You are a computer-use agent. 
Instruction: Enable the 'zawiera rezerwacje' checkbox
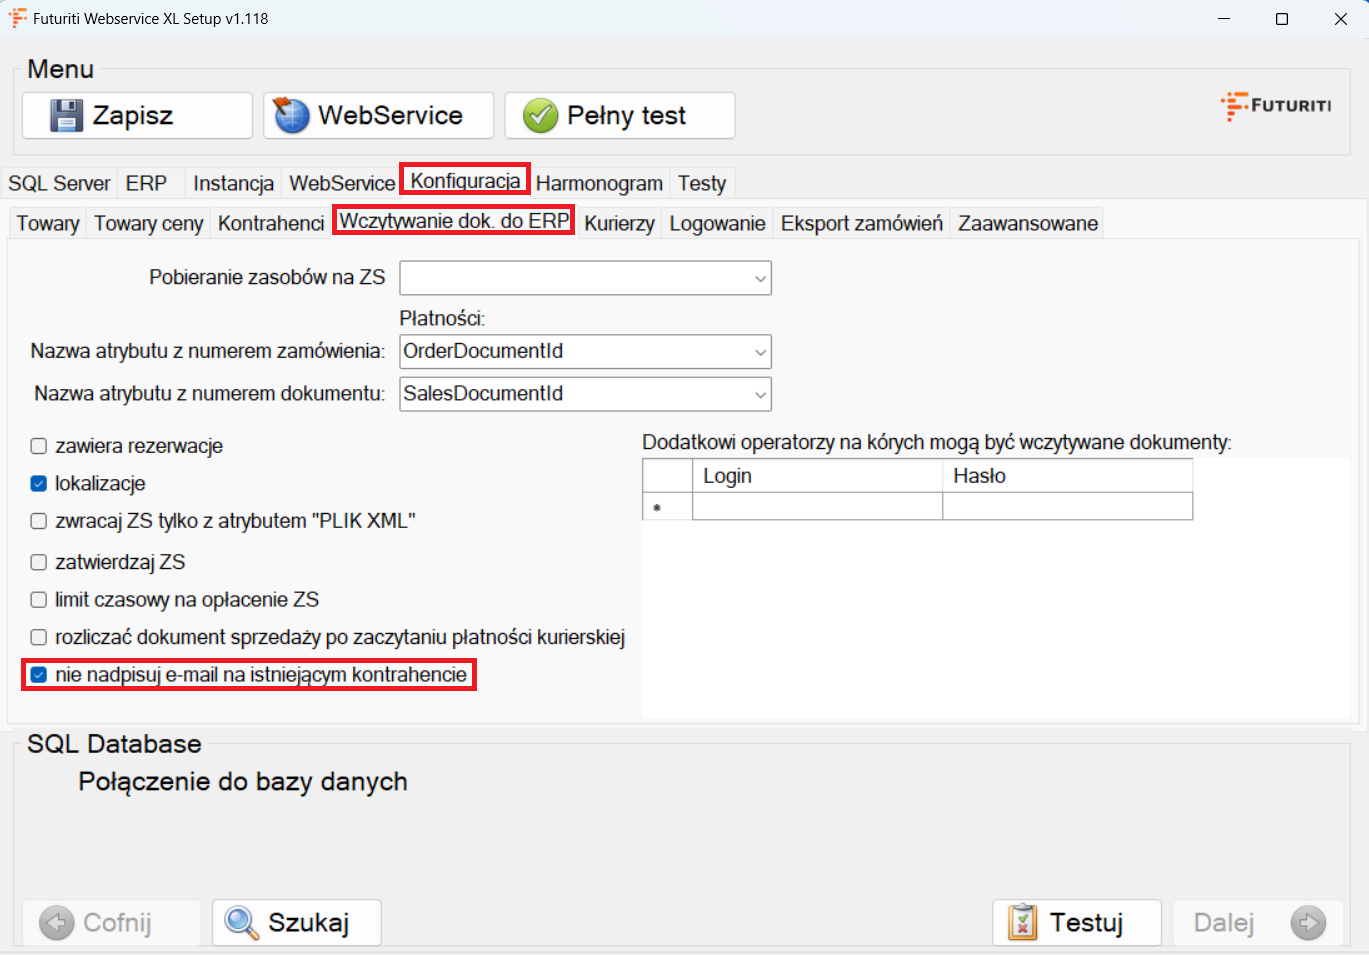coord(39,446)
